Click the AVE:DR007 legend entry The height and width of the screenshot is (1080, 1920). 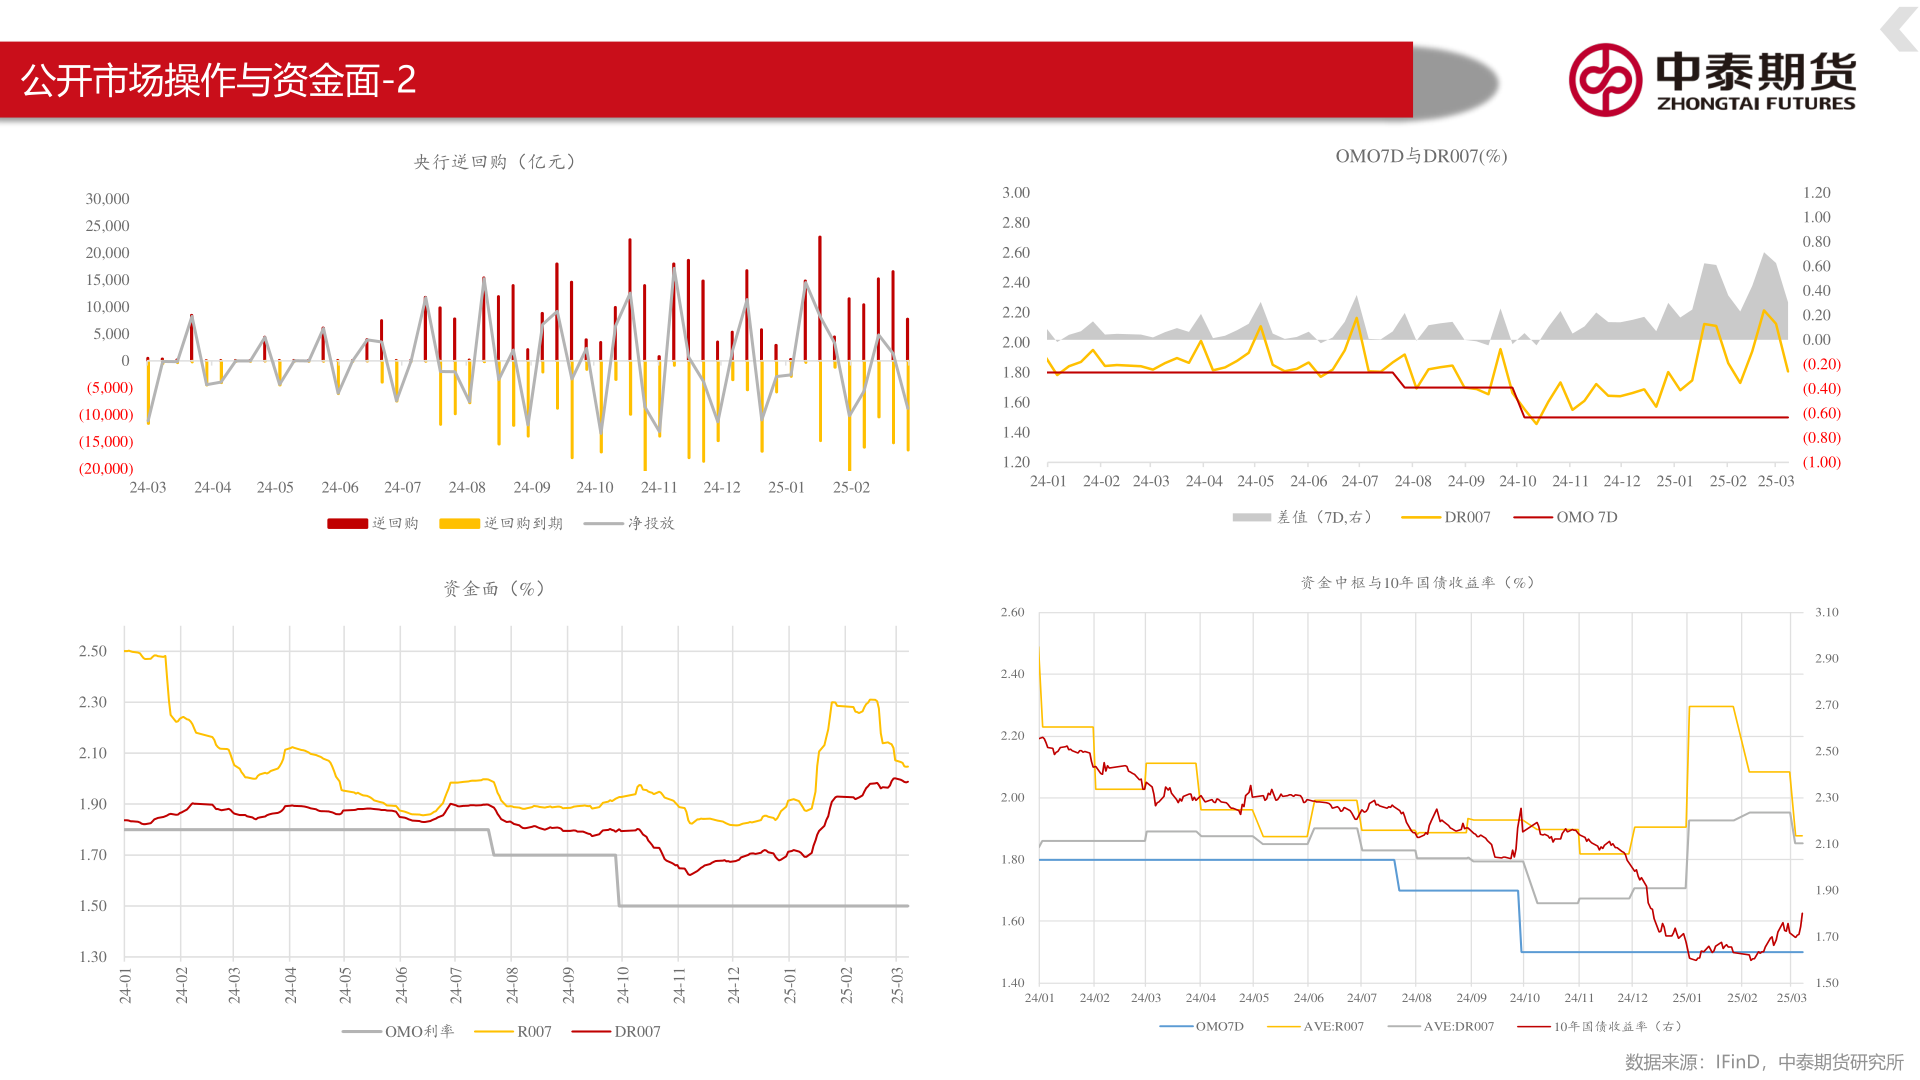[1458, 1026]
